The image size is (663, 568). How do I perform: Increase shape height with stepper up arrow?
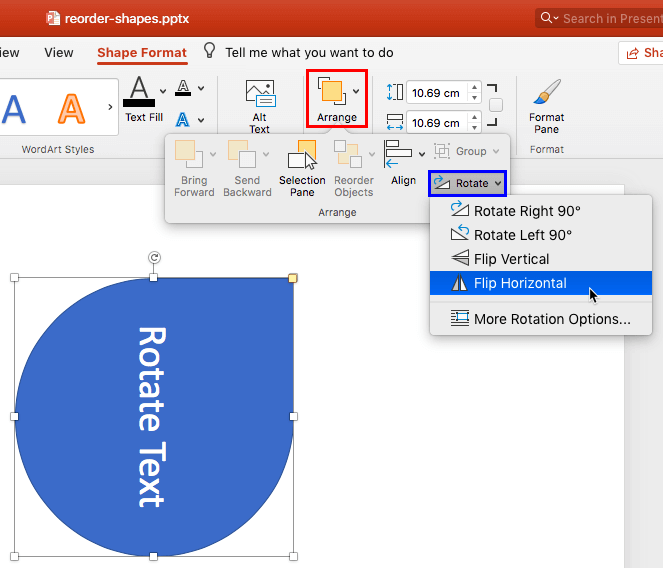coord(474,88)
